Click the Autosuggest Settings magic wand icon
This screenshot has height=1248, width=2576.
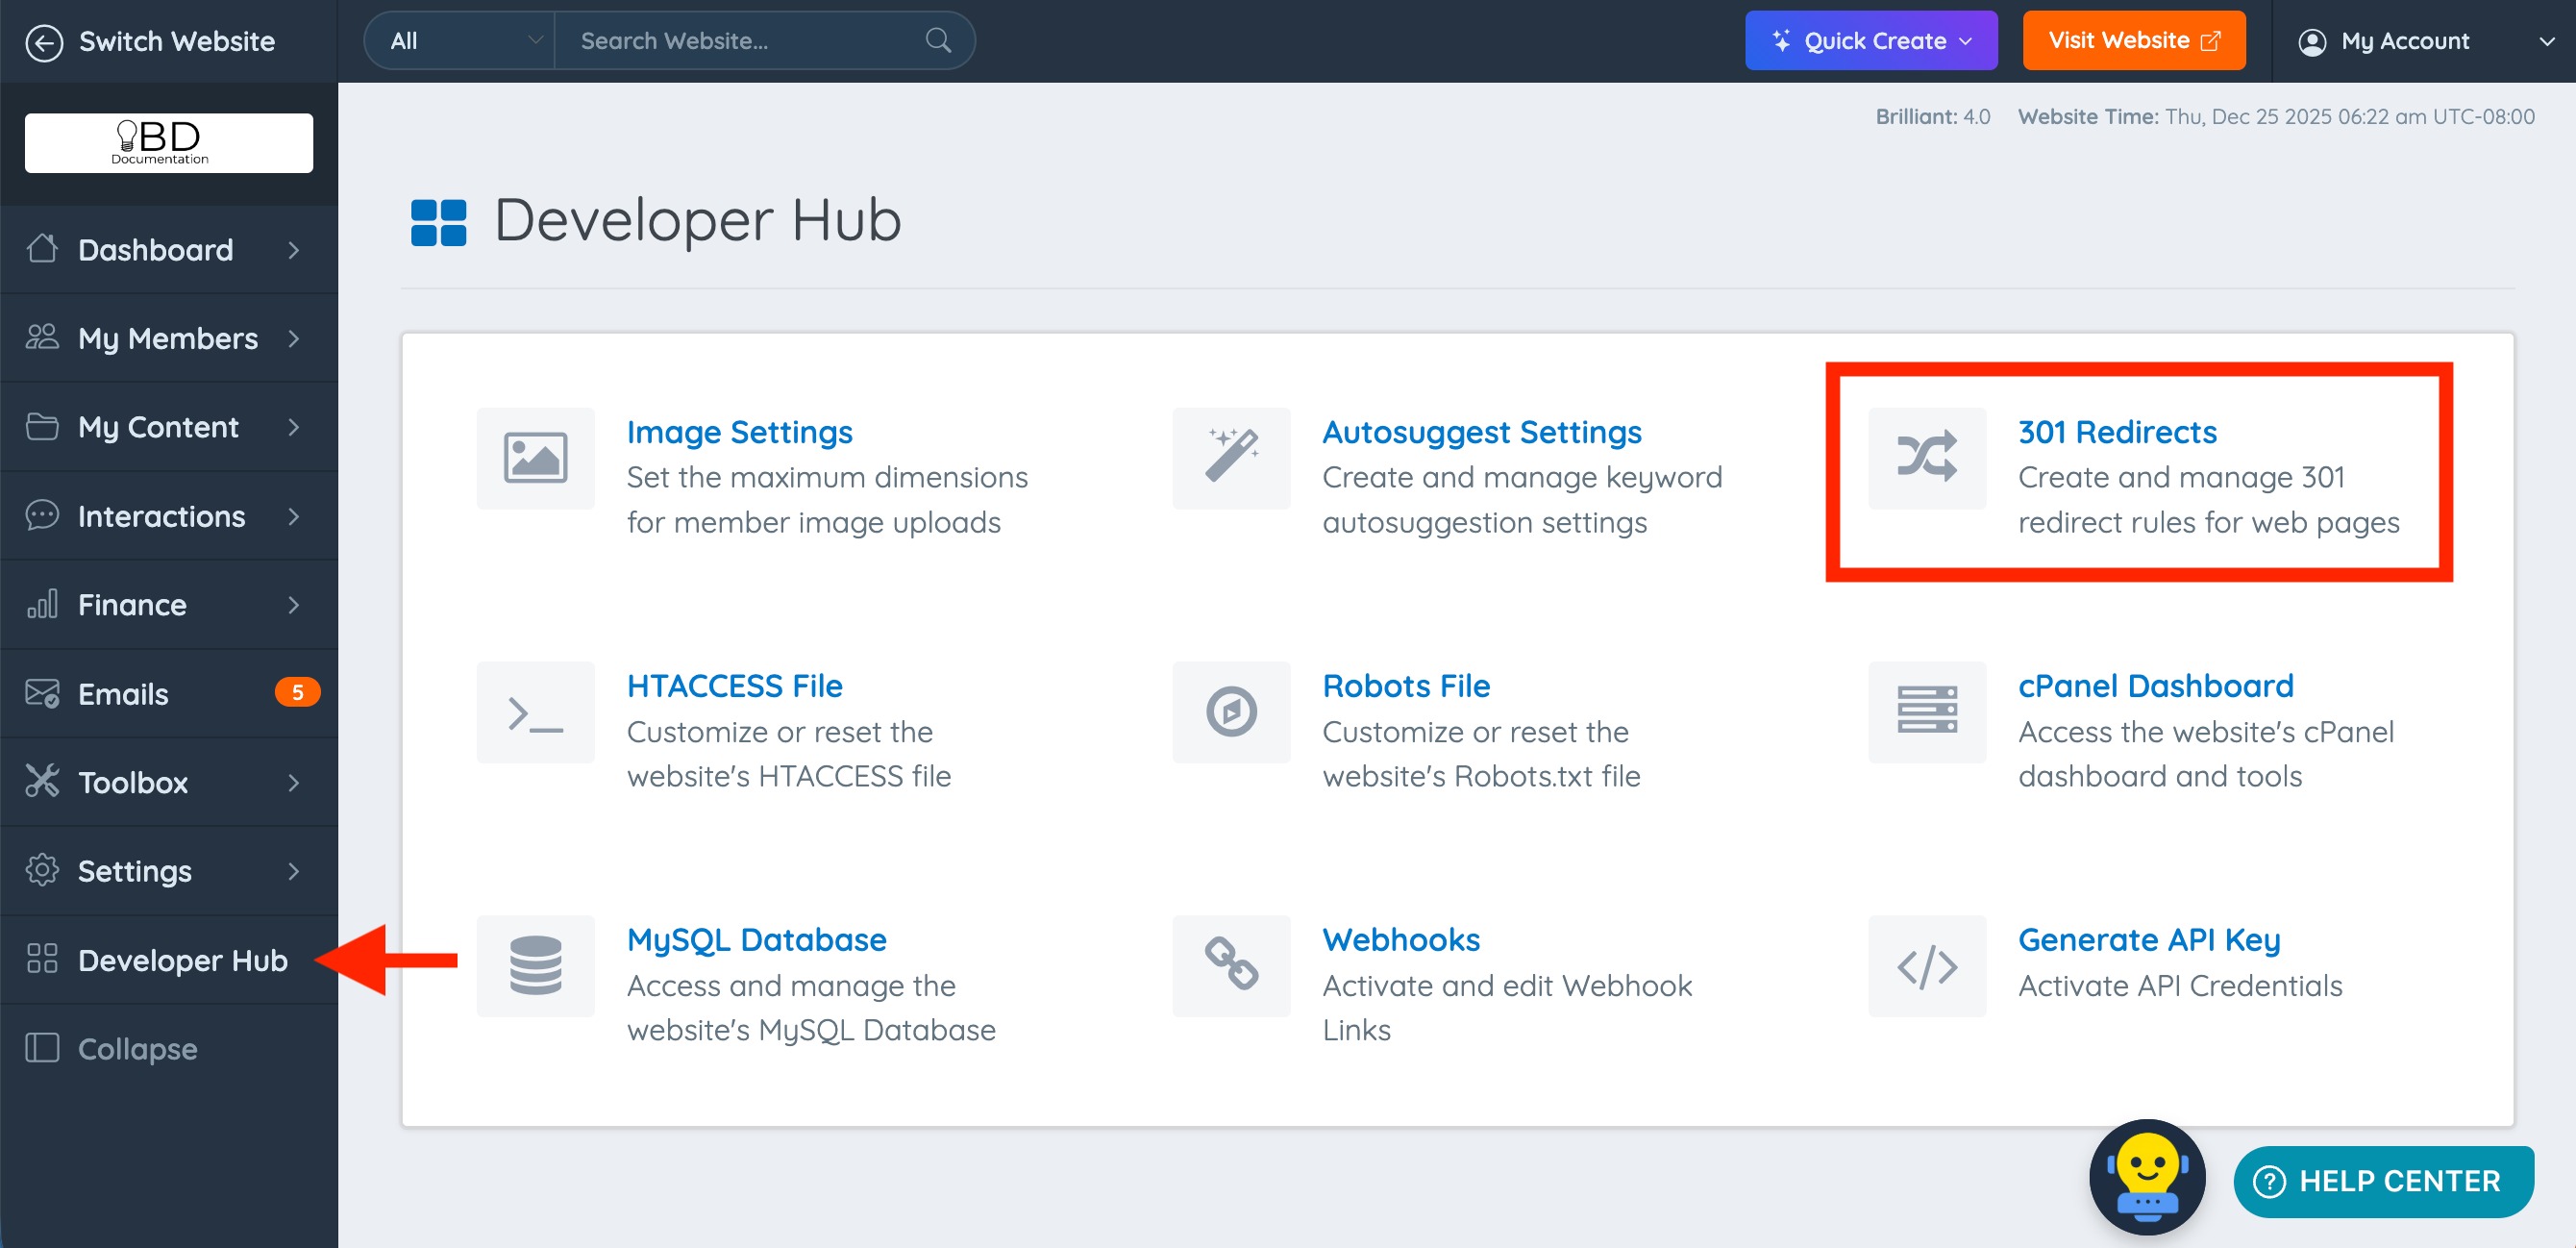tap(1230, 457)
